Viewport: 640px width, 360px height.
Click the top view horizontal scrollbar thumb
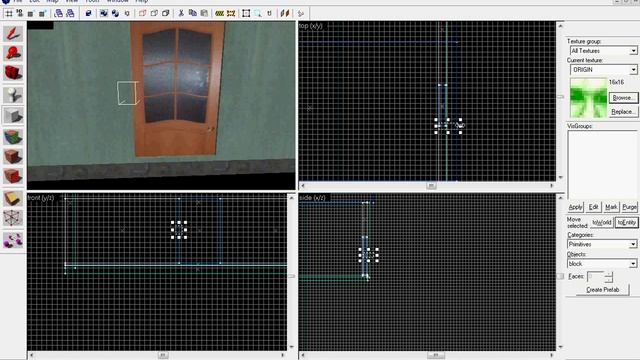pyautogui.click(x=431, y=186)
